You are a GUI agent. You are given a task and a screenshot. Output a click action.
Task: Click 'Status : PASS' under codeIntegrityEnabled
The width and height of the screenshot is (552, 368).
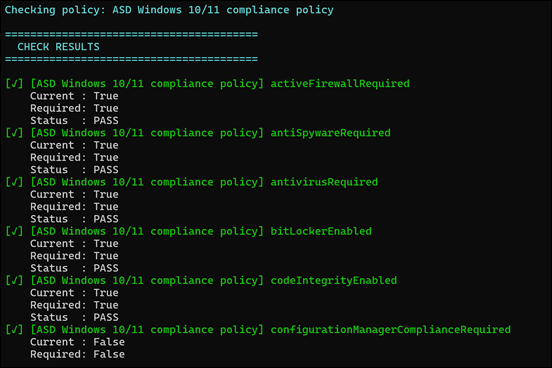74,318
